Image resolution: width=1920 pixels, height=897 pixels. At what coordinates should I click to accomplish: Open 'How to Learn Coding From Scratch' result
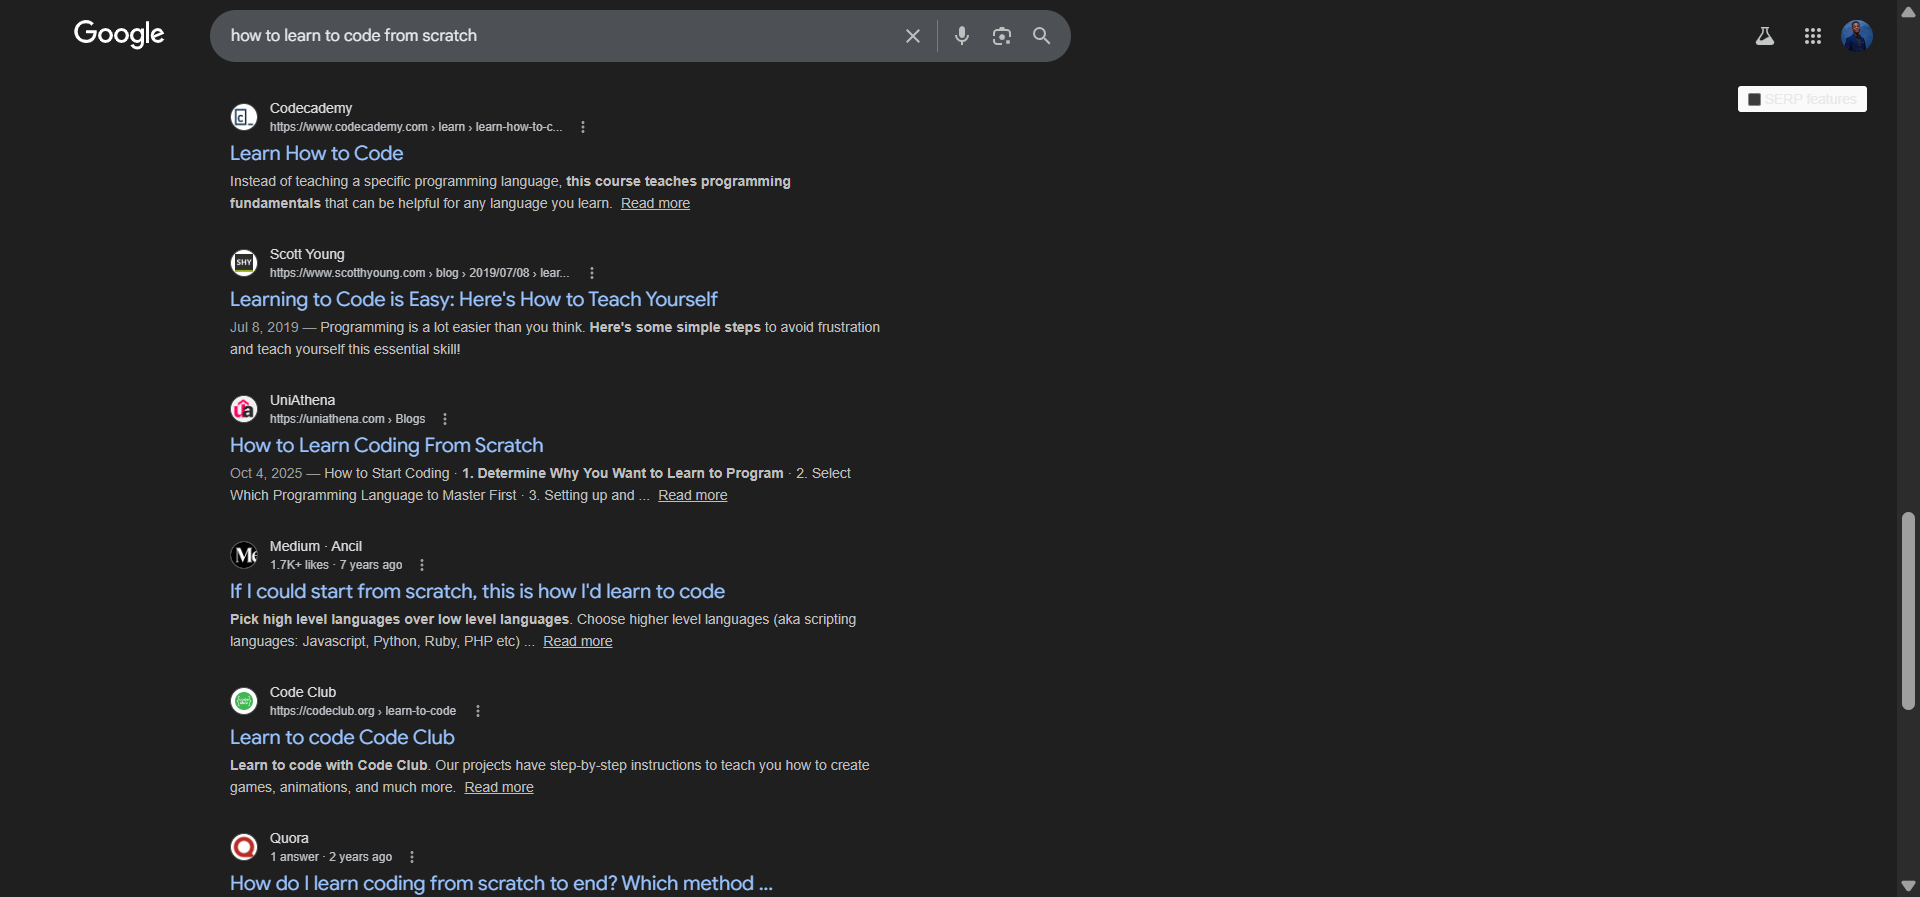click(x=386, y=445)
